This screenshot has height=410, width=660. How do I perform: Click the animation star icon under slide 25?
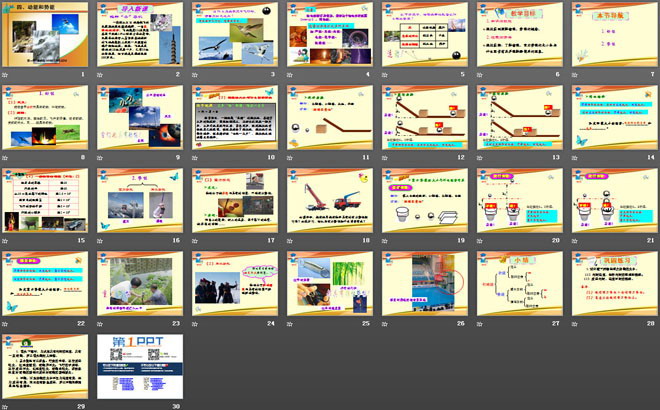pyautogui.click(x=290, y=323)
